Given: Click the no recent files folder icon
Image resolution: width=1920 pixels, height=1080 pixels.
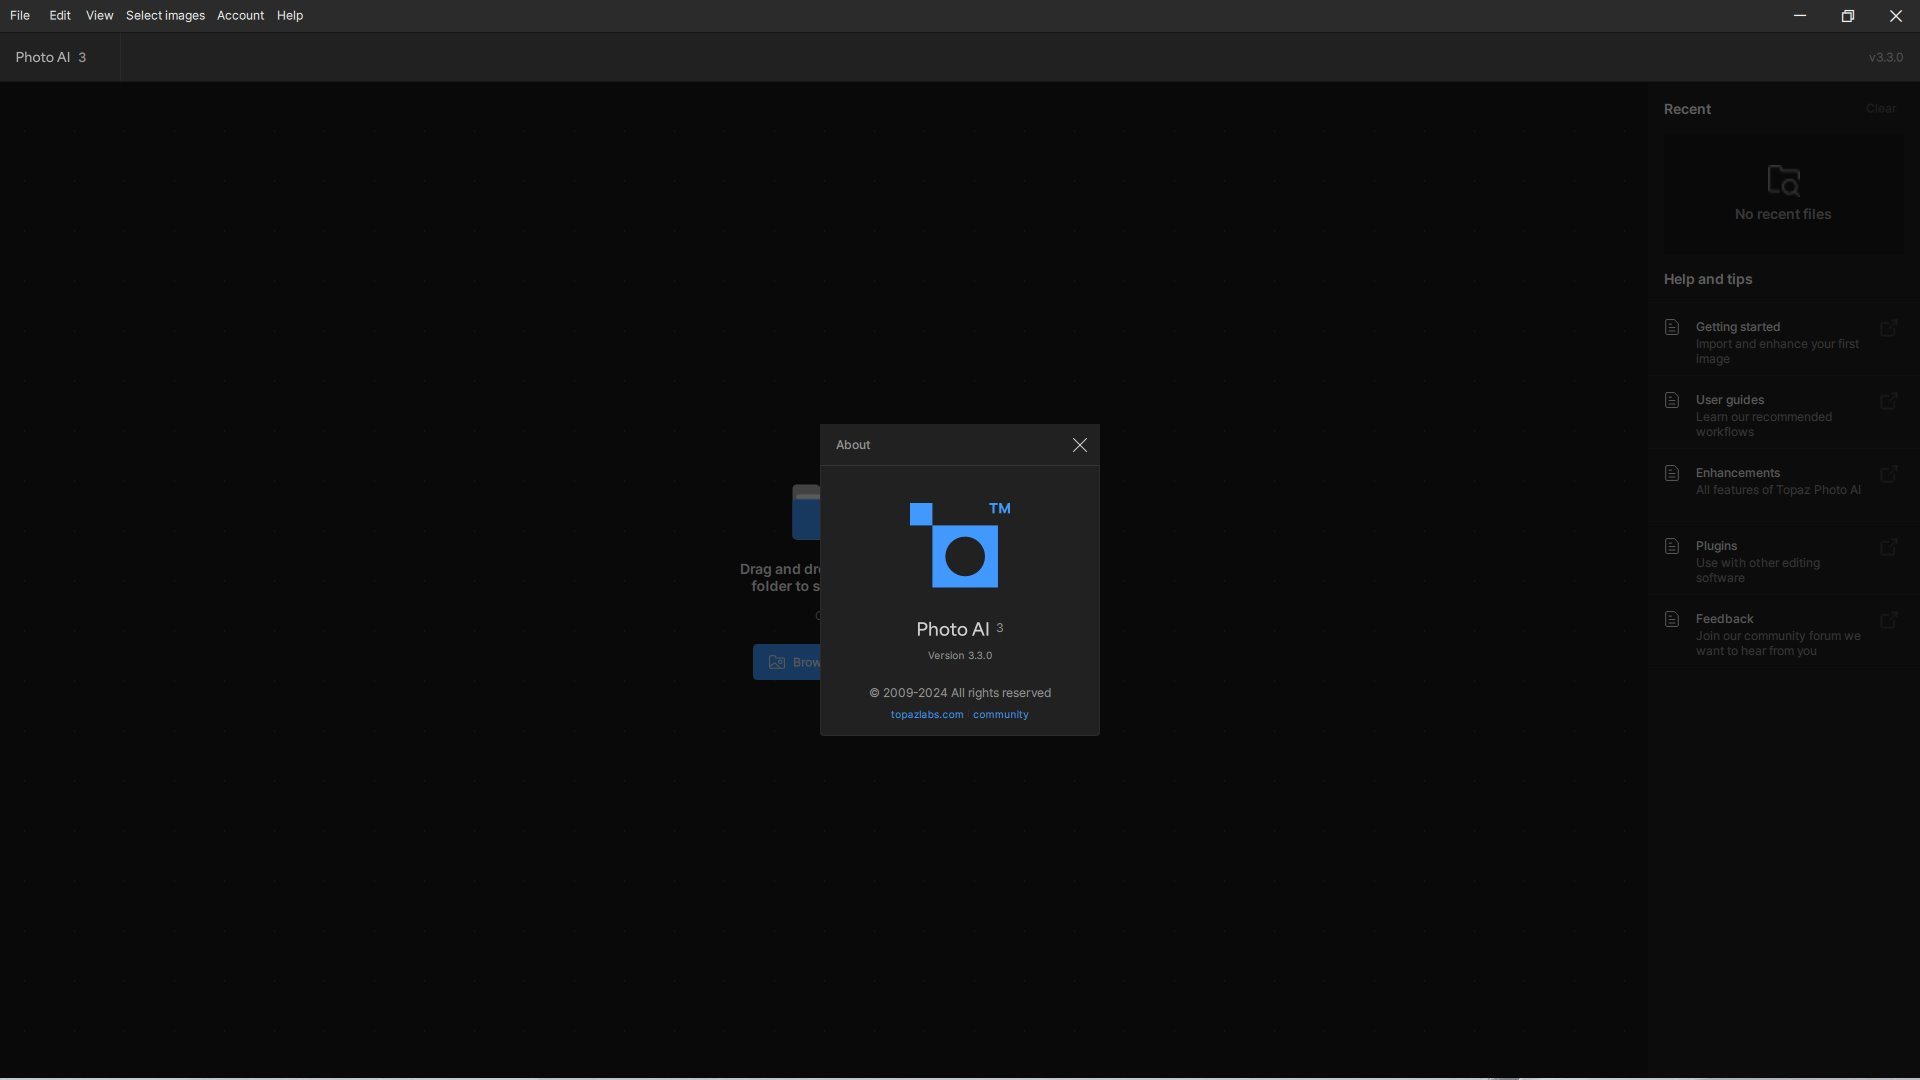Looking at the screenshot, I should click(x=1783, y=180).
